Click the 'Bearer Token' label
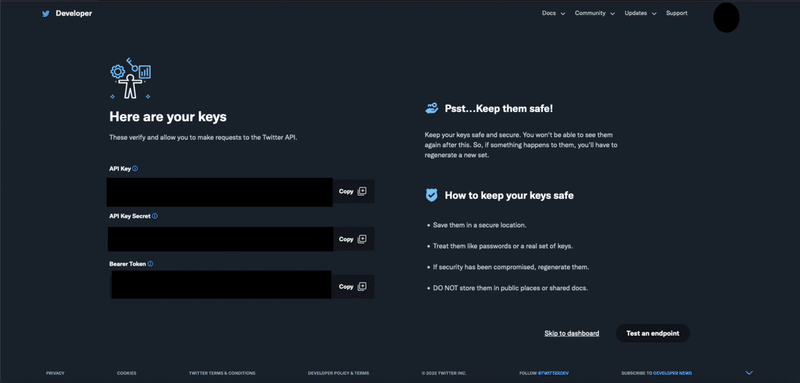This screenshot has height=383, width=800. [x=128, y=264]
